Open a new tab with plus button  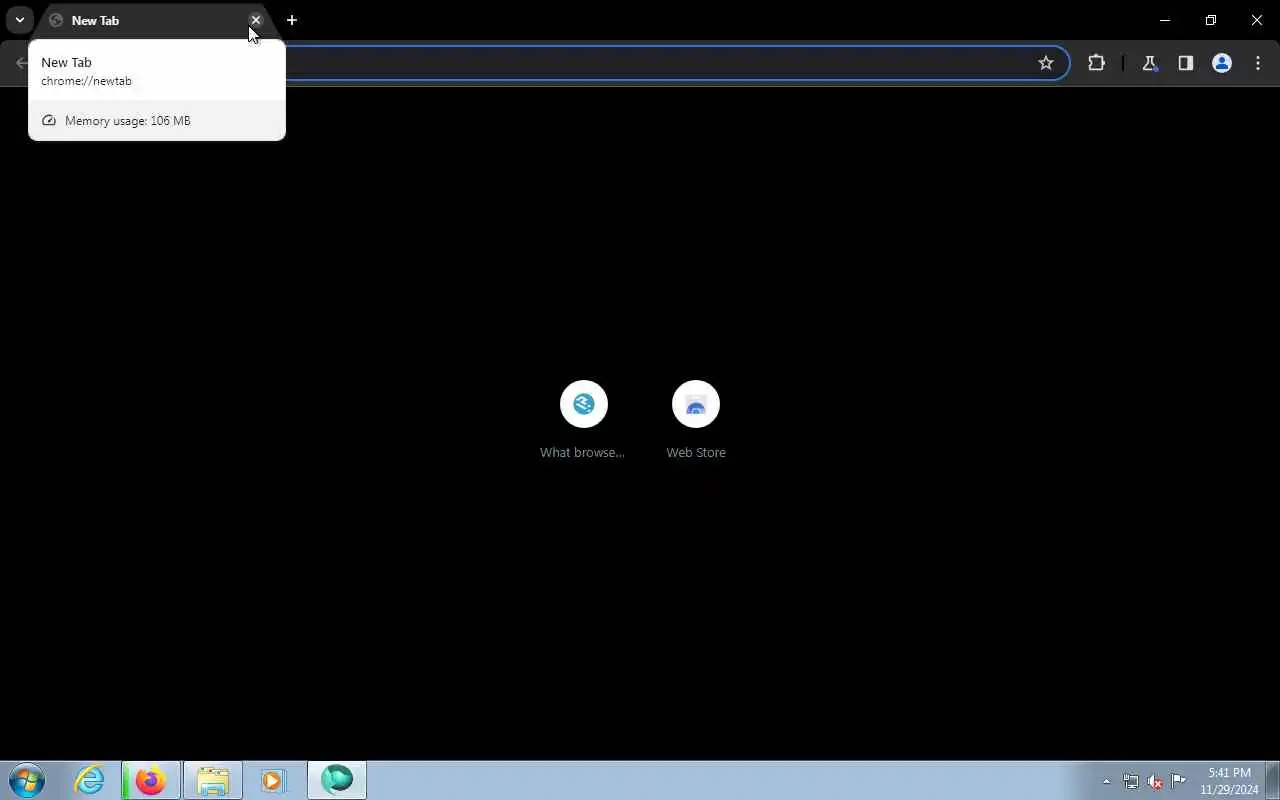point(292,20)
